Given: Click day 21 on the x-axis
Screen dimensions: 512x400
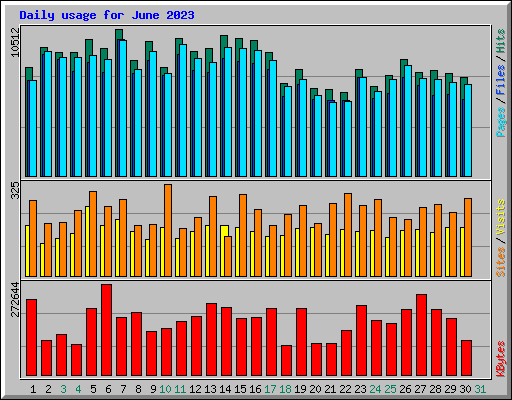Looking at the screenshot, I should point(330,389).
